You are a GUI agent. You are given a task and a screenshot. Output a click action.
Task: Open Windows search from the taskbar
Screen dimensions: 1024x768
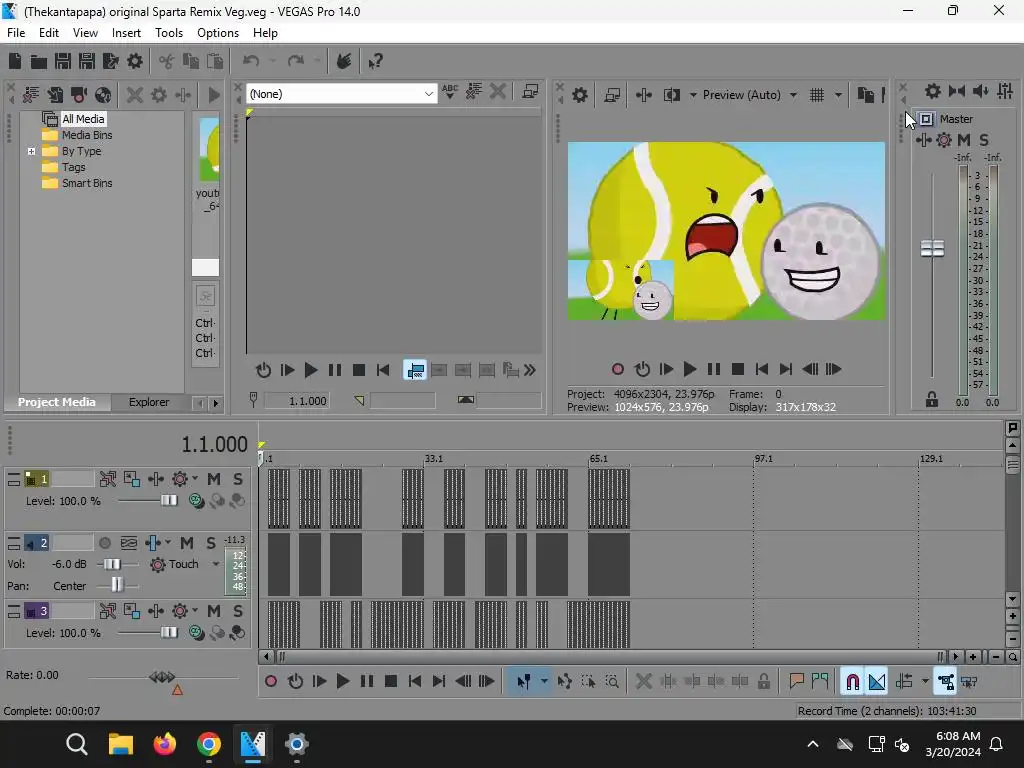[x=76, y=744]
